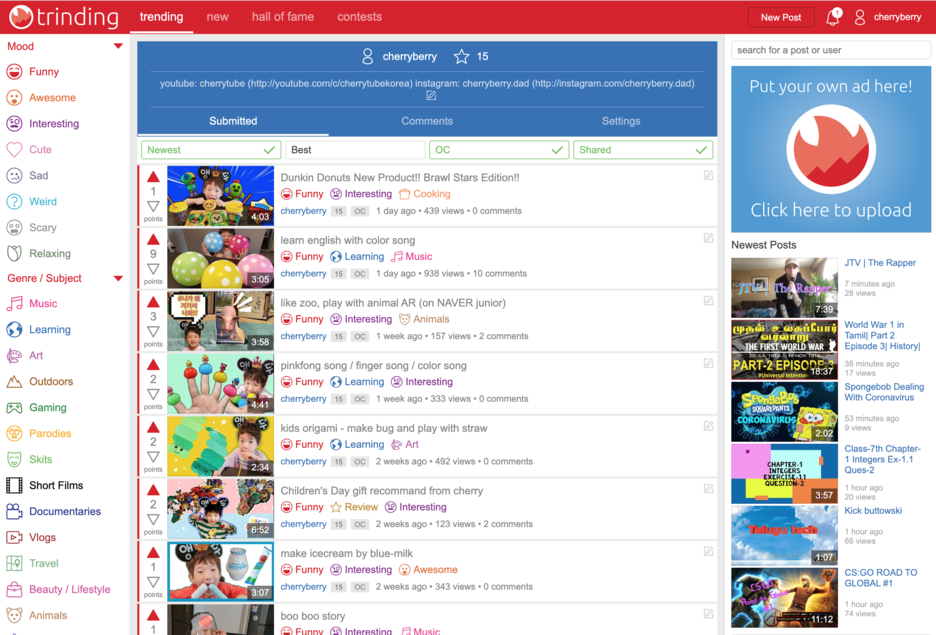Switch to the Submitted profile tab
This screenshot has width=936, height=635.
(233, 121)
